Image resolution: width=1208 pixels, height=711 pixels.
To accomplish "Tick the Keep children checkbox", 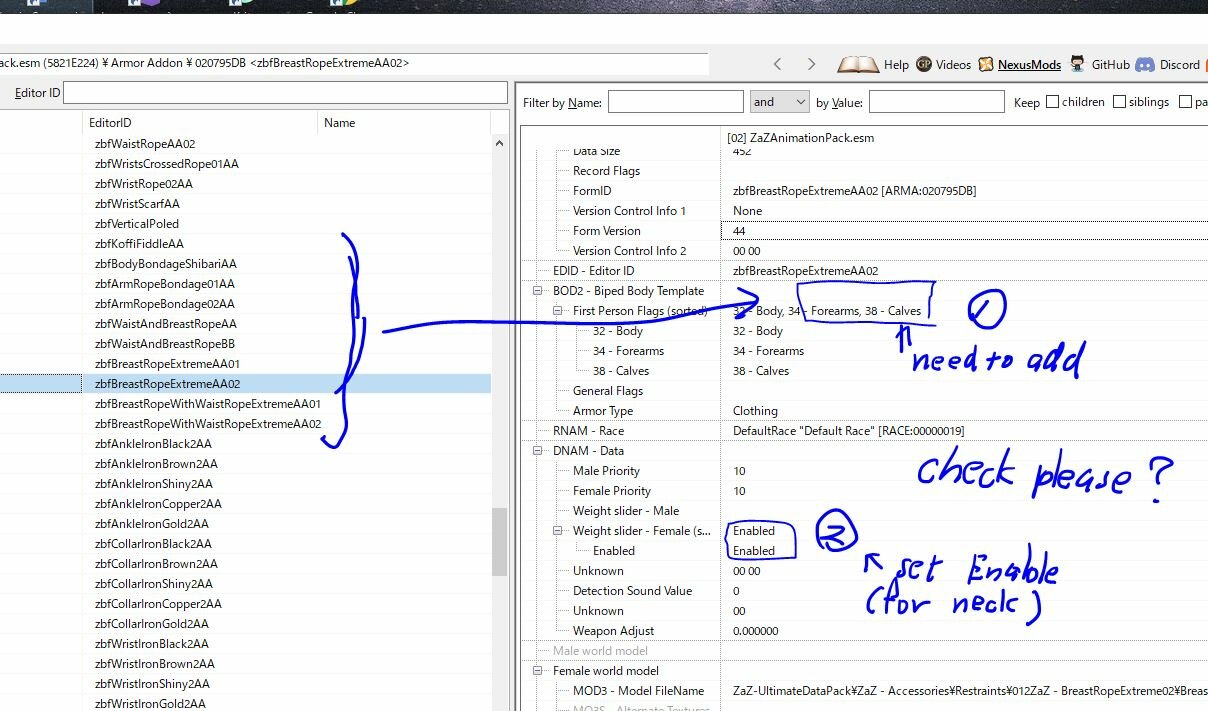I will tap(1052, 102).
